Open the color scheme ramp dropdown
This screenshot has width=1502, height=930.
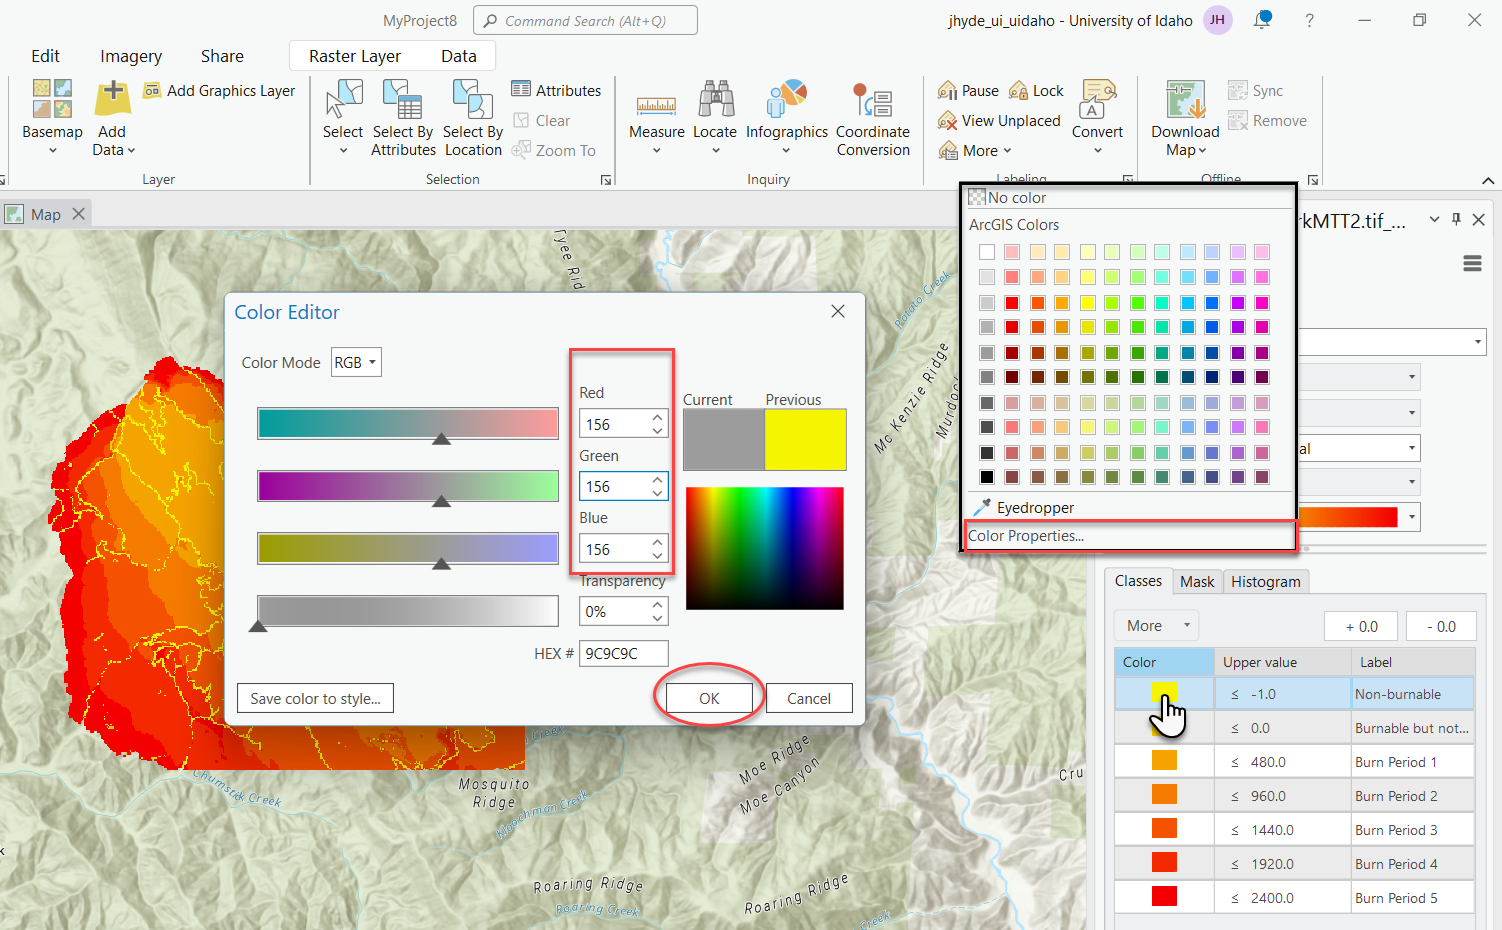(1411, 517)
